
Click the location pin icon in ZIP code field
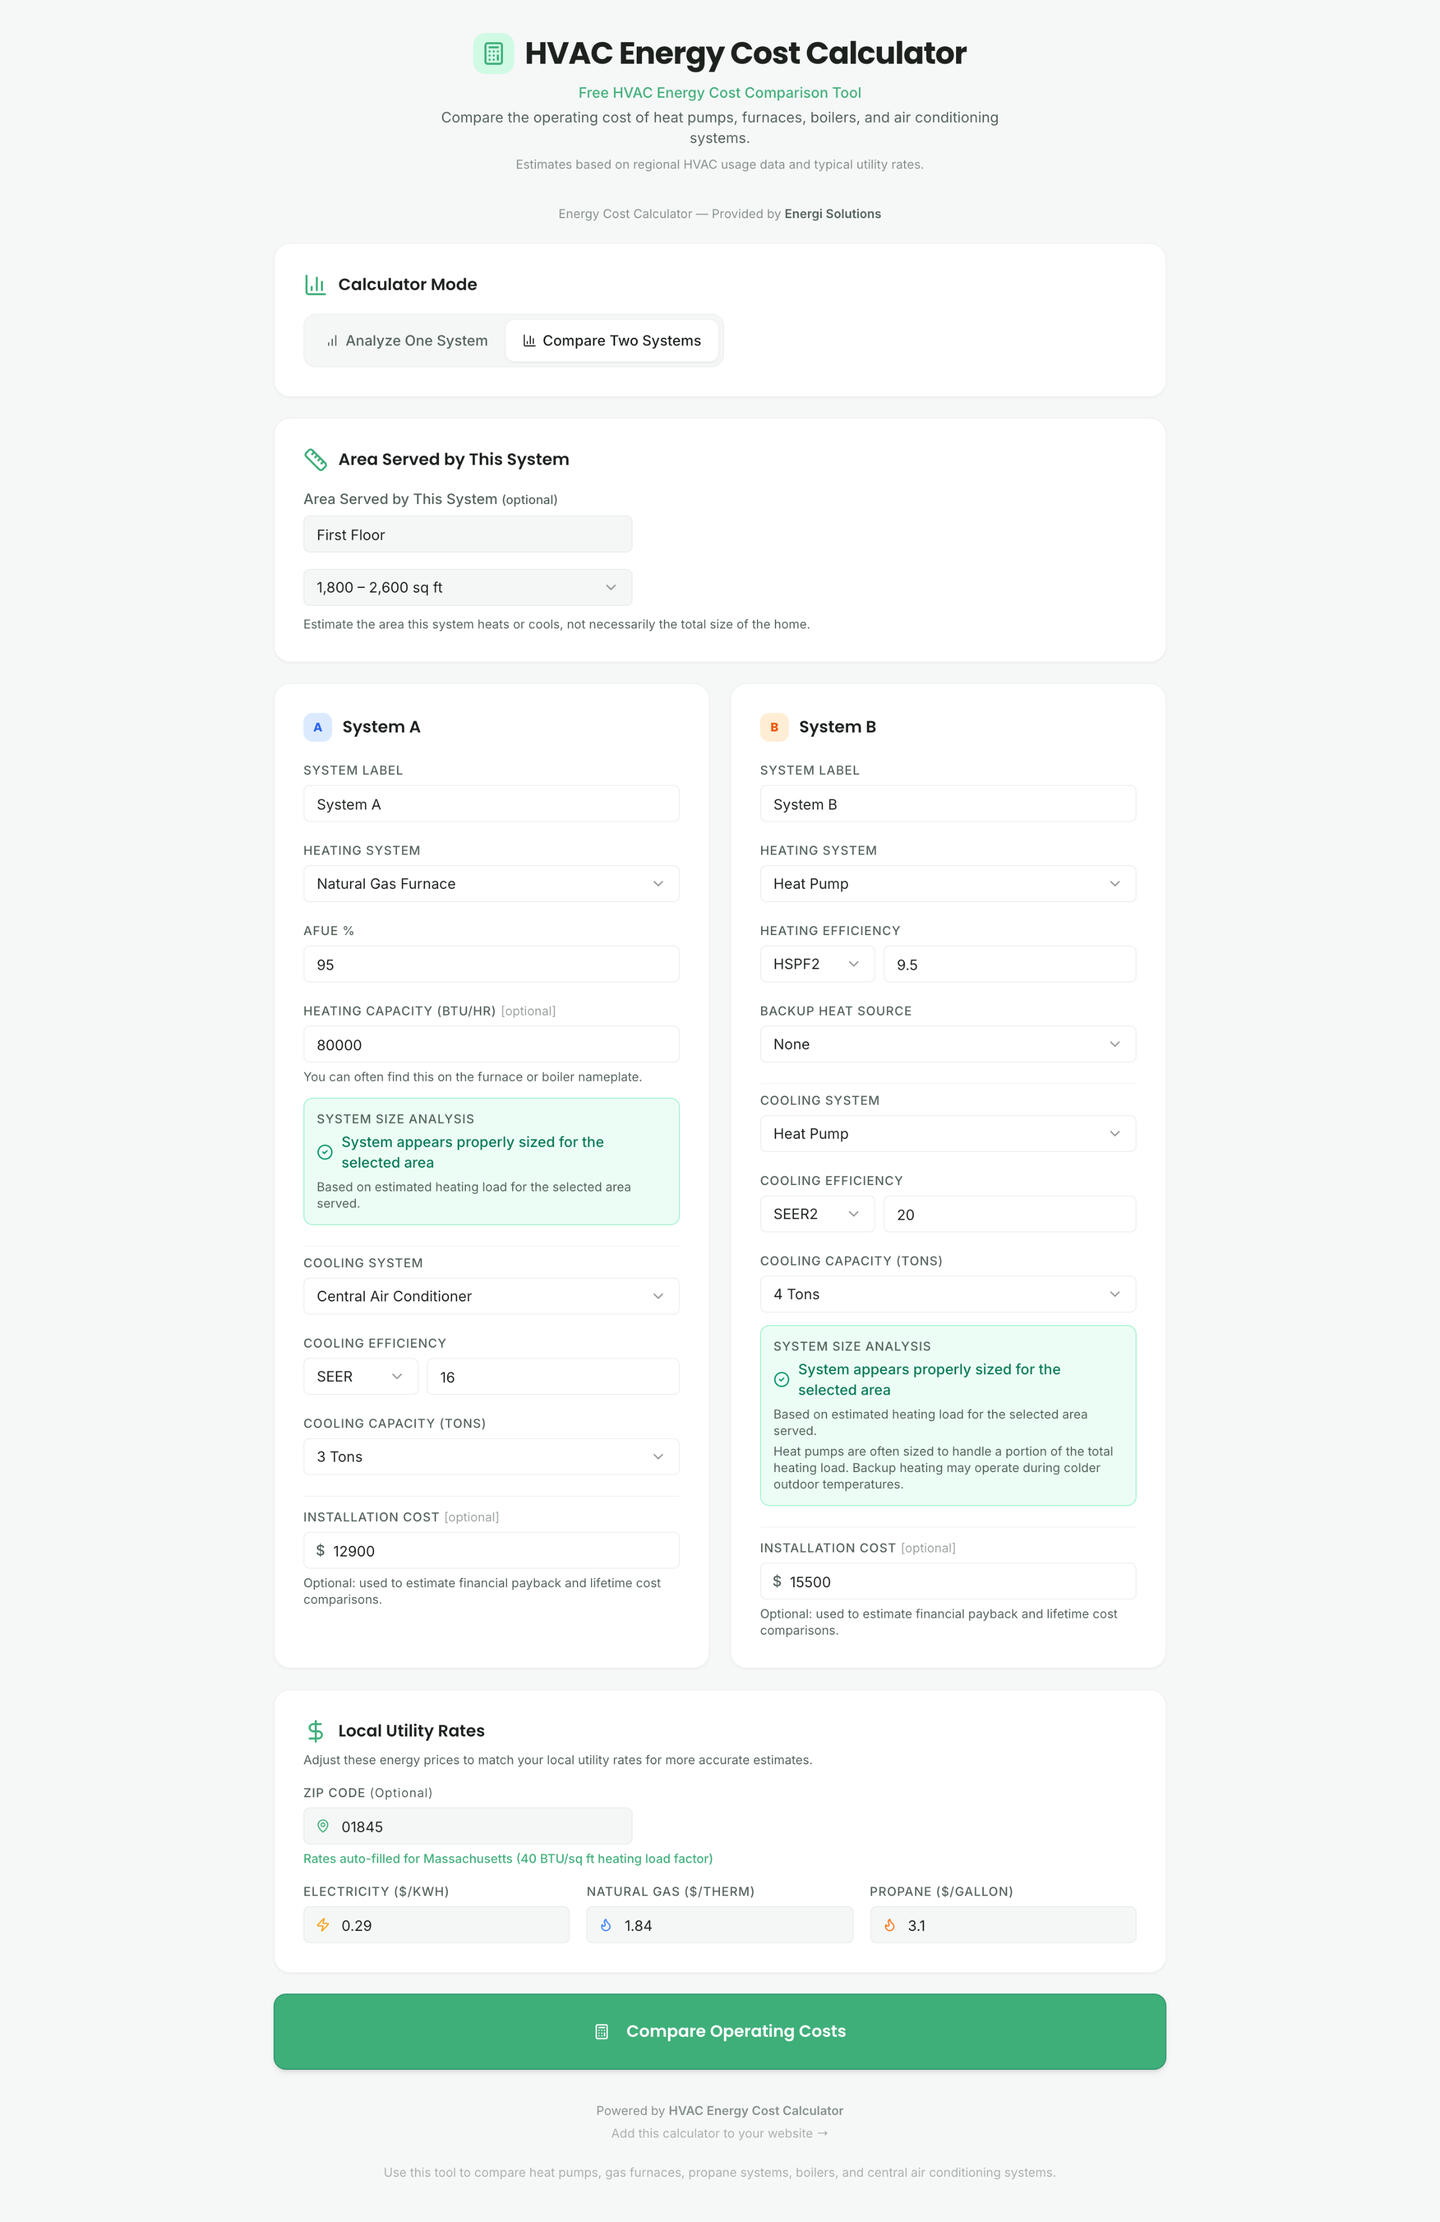pos(323,1826)
